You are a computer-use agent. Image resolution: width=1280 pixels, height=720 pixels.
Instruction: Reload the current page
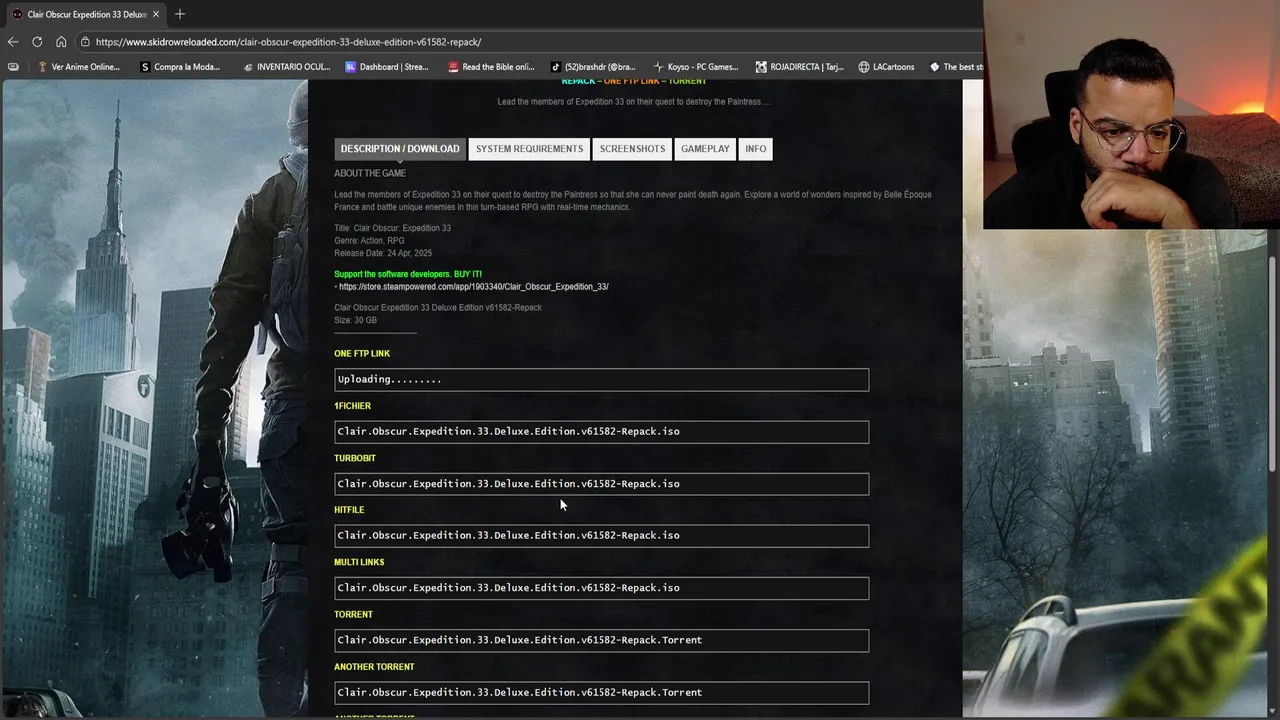37,42
